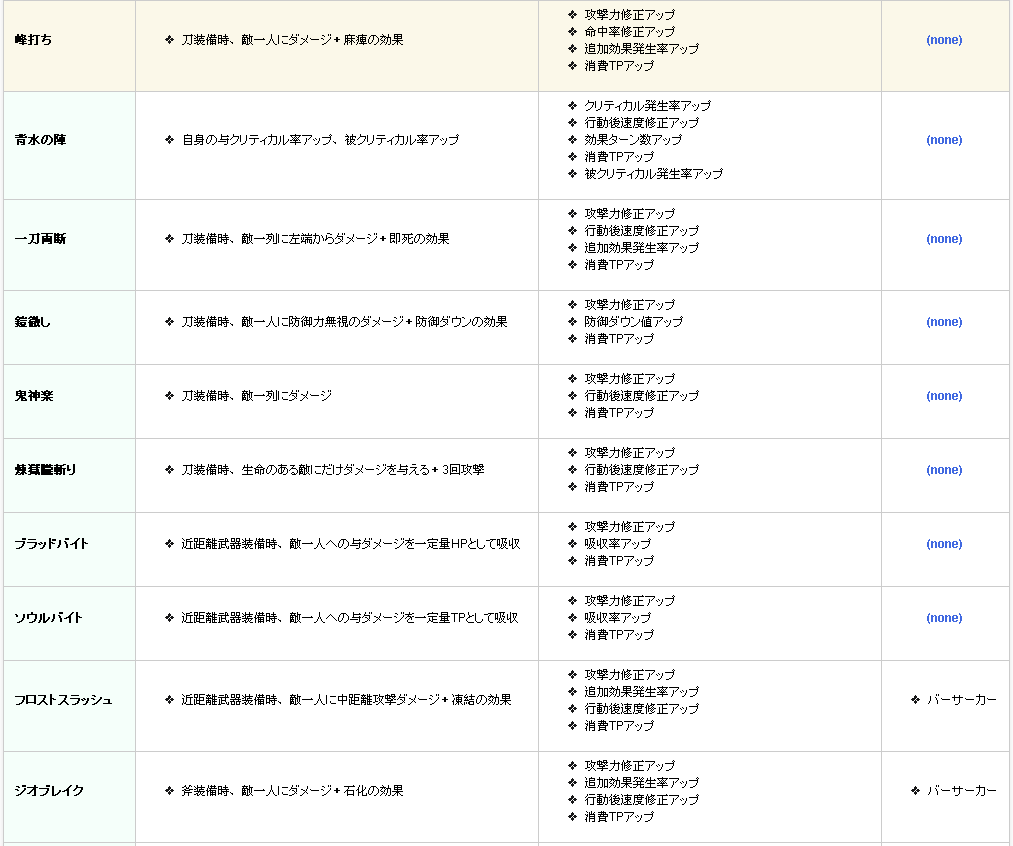Open the (none) link beside 一刀両断

[x=944, y=239]
